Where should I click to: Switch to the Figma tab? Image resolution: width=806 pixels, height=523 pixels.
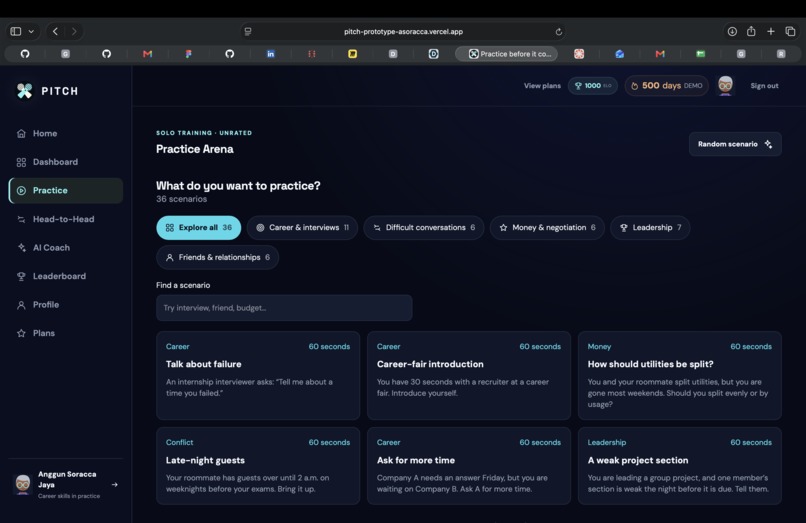tap(189, 53)
